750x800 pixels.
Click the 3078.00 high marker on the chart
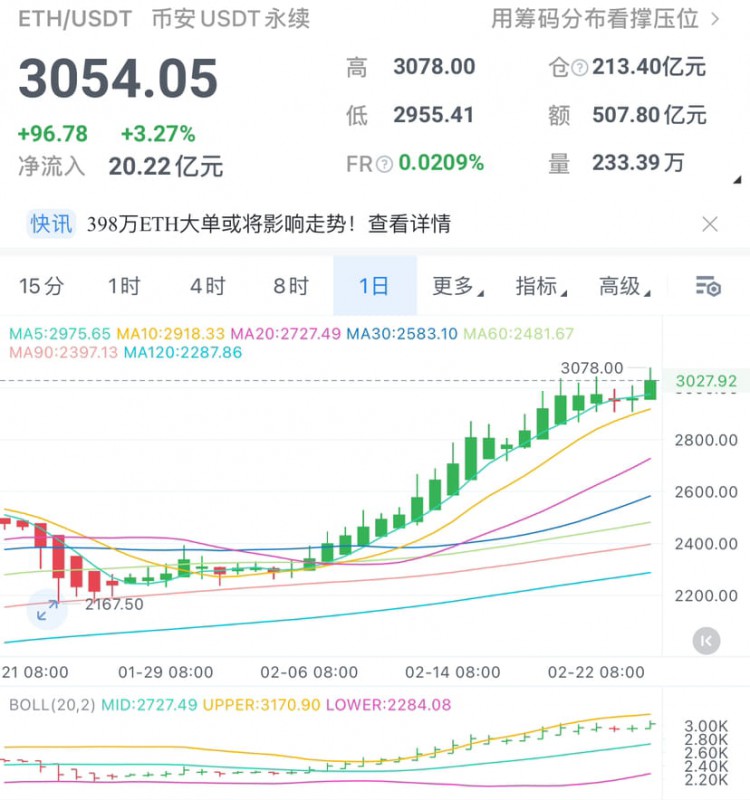(592, 368)
